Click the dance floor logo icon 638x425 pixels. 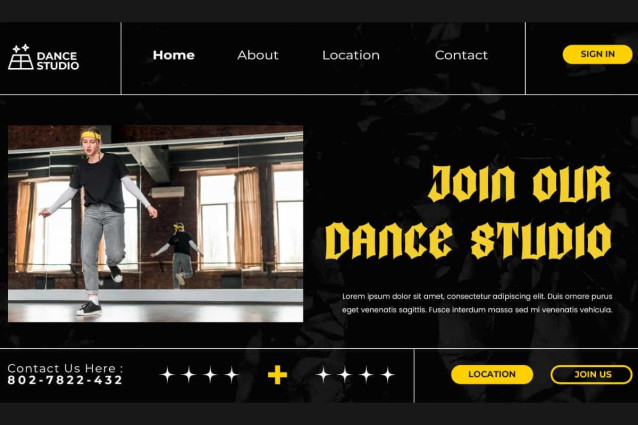20,58
